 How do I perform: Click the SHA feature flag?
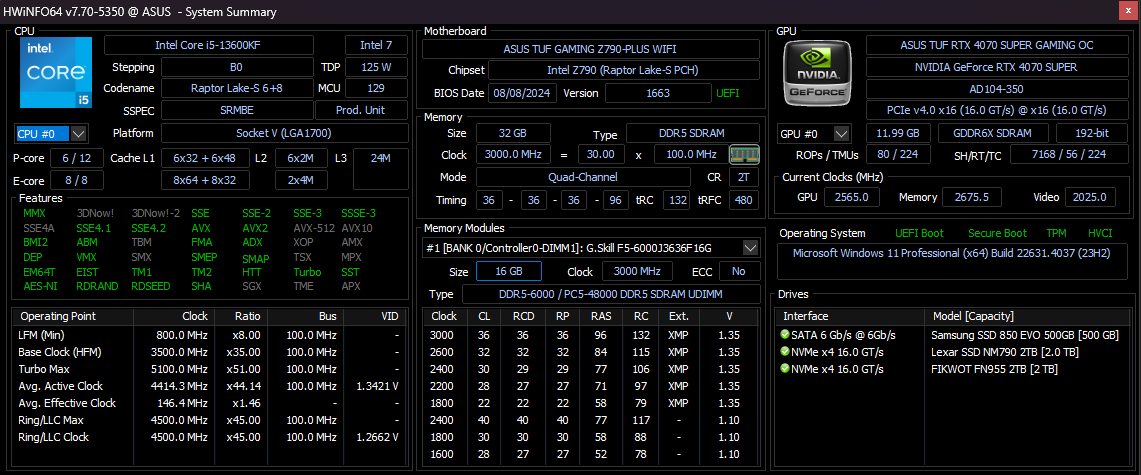[x=202, y=286]
